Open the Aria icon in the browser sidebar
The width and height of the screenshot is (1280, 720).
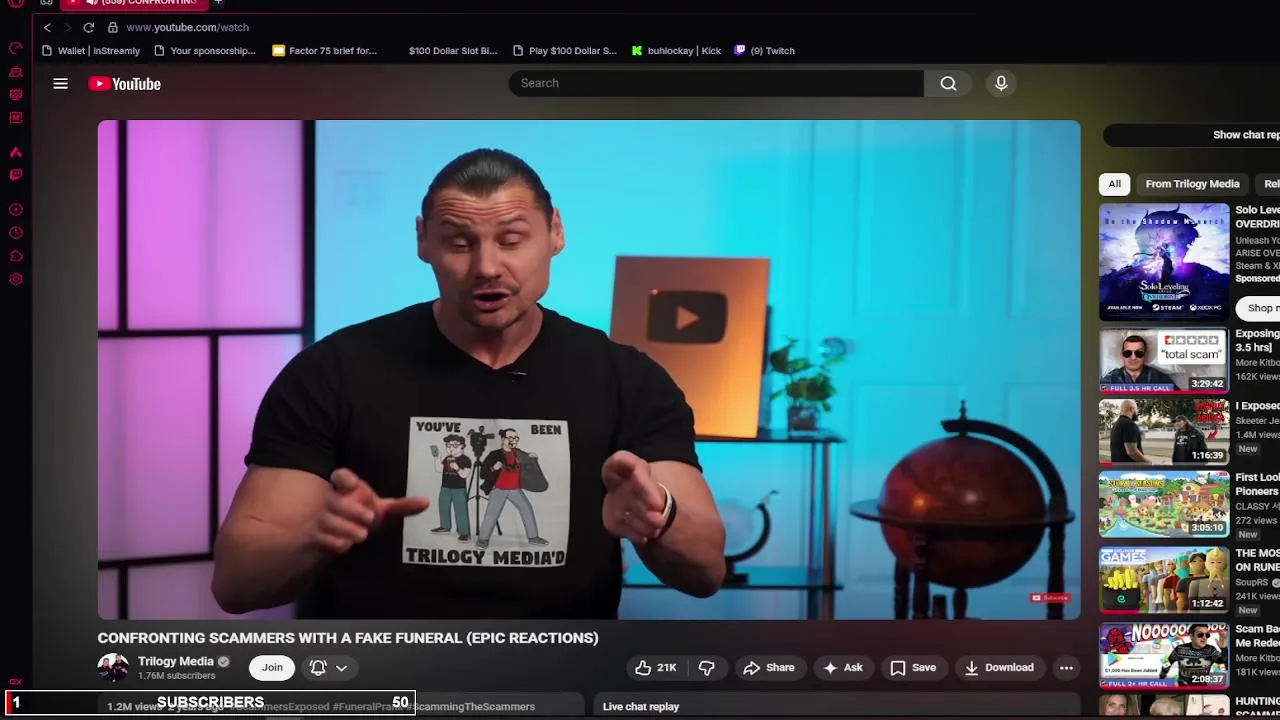[16, 152]
